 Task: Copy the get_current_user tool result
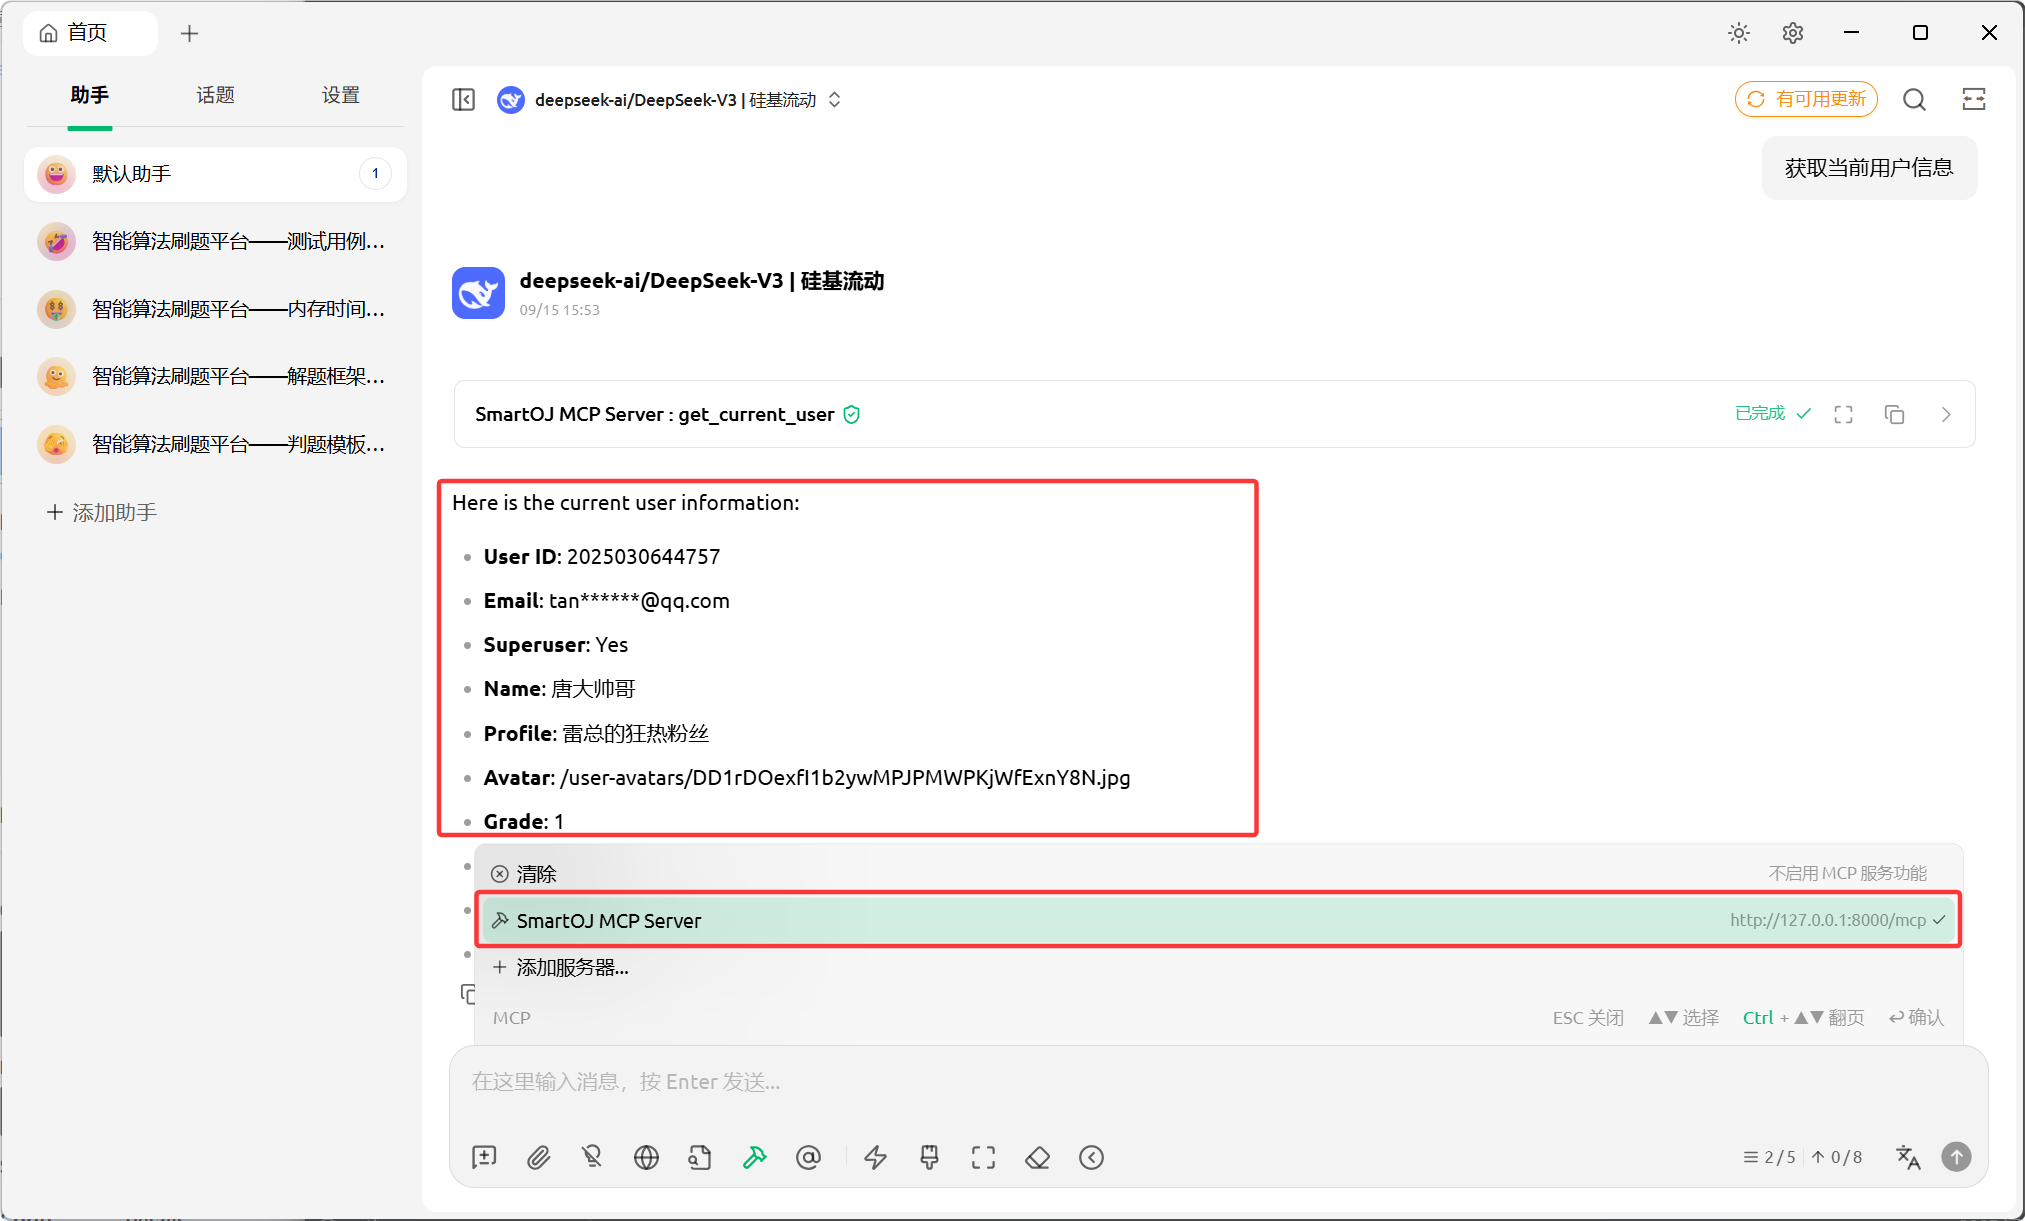1894,414
